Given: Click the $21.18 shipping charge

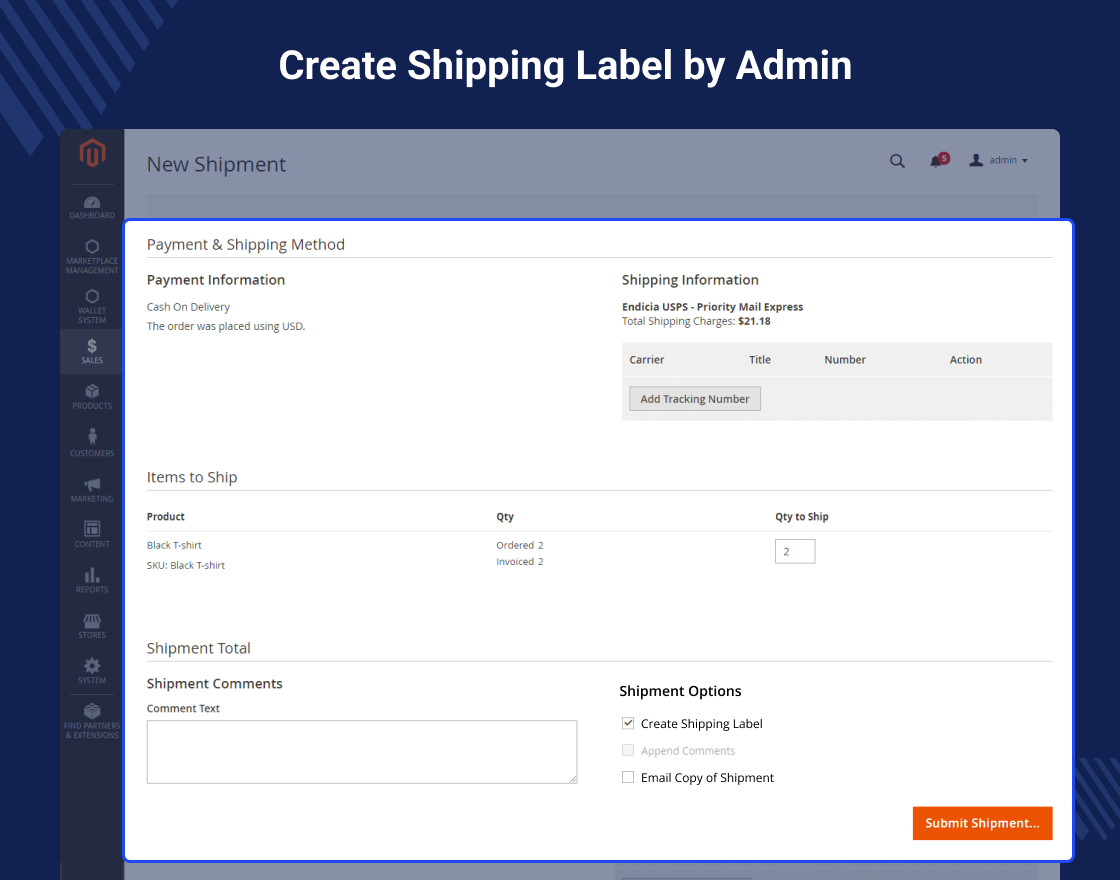Looking at the screenshot, I should coord(754,321).
